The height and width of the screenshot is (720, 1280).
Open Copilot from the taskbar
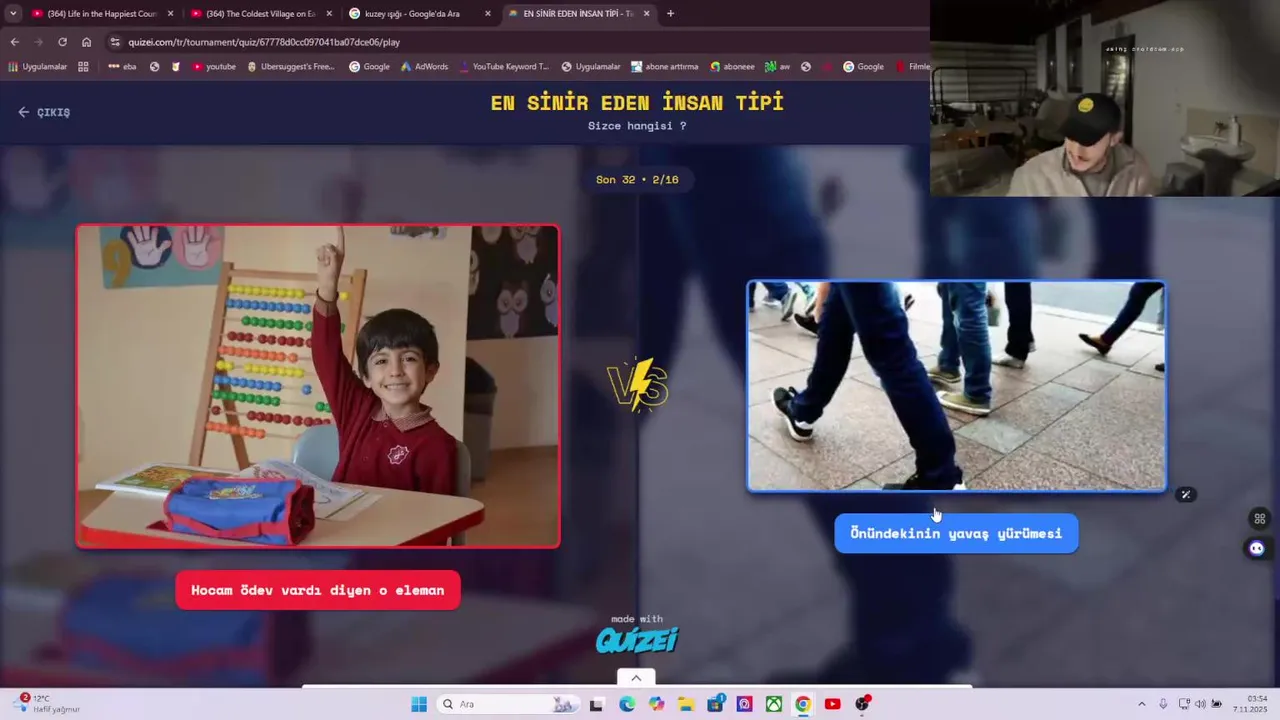[656, 704]
